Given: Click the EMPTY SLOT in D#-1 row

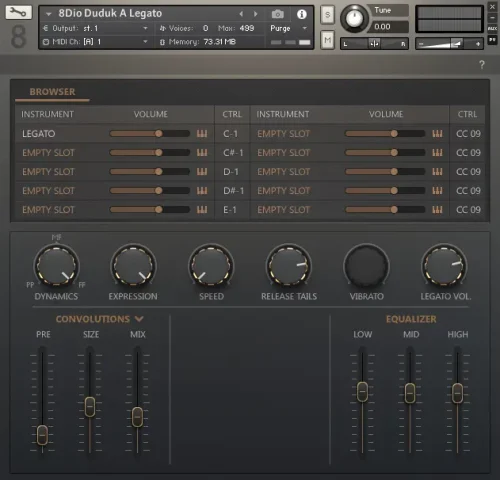Looking at the screenshot, I should pos(48,191).
